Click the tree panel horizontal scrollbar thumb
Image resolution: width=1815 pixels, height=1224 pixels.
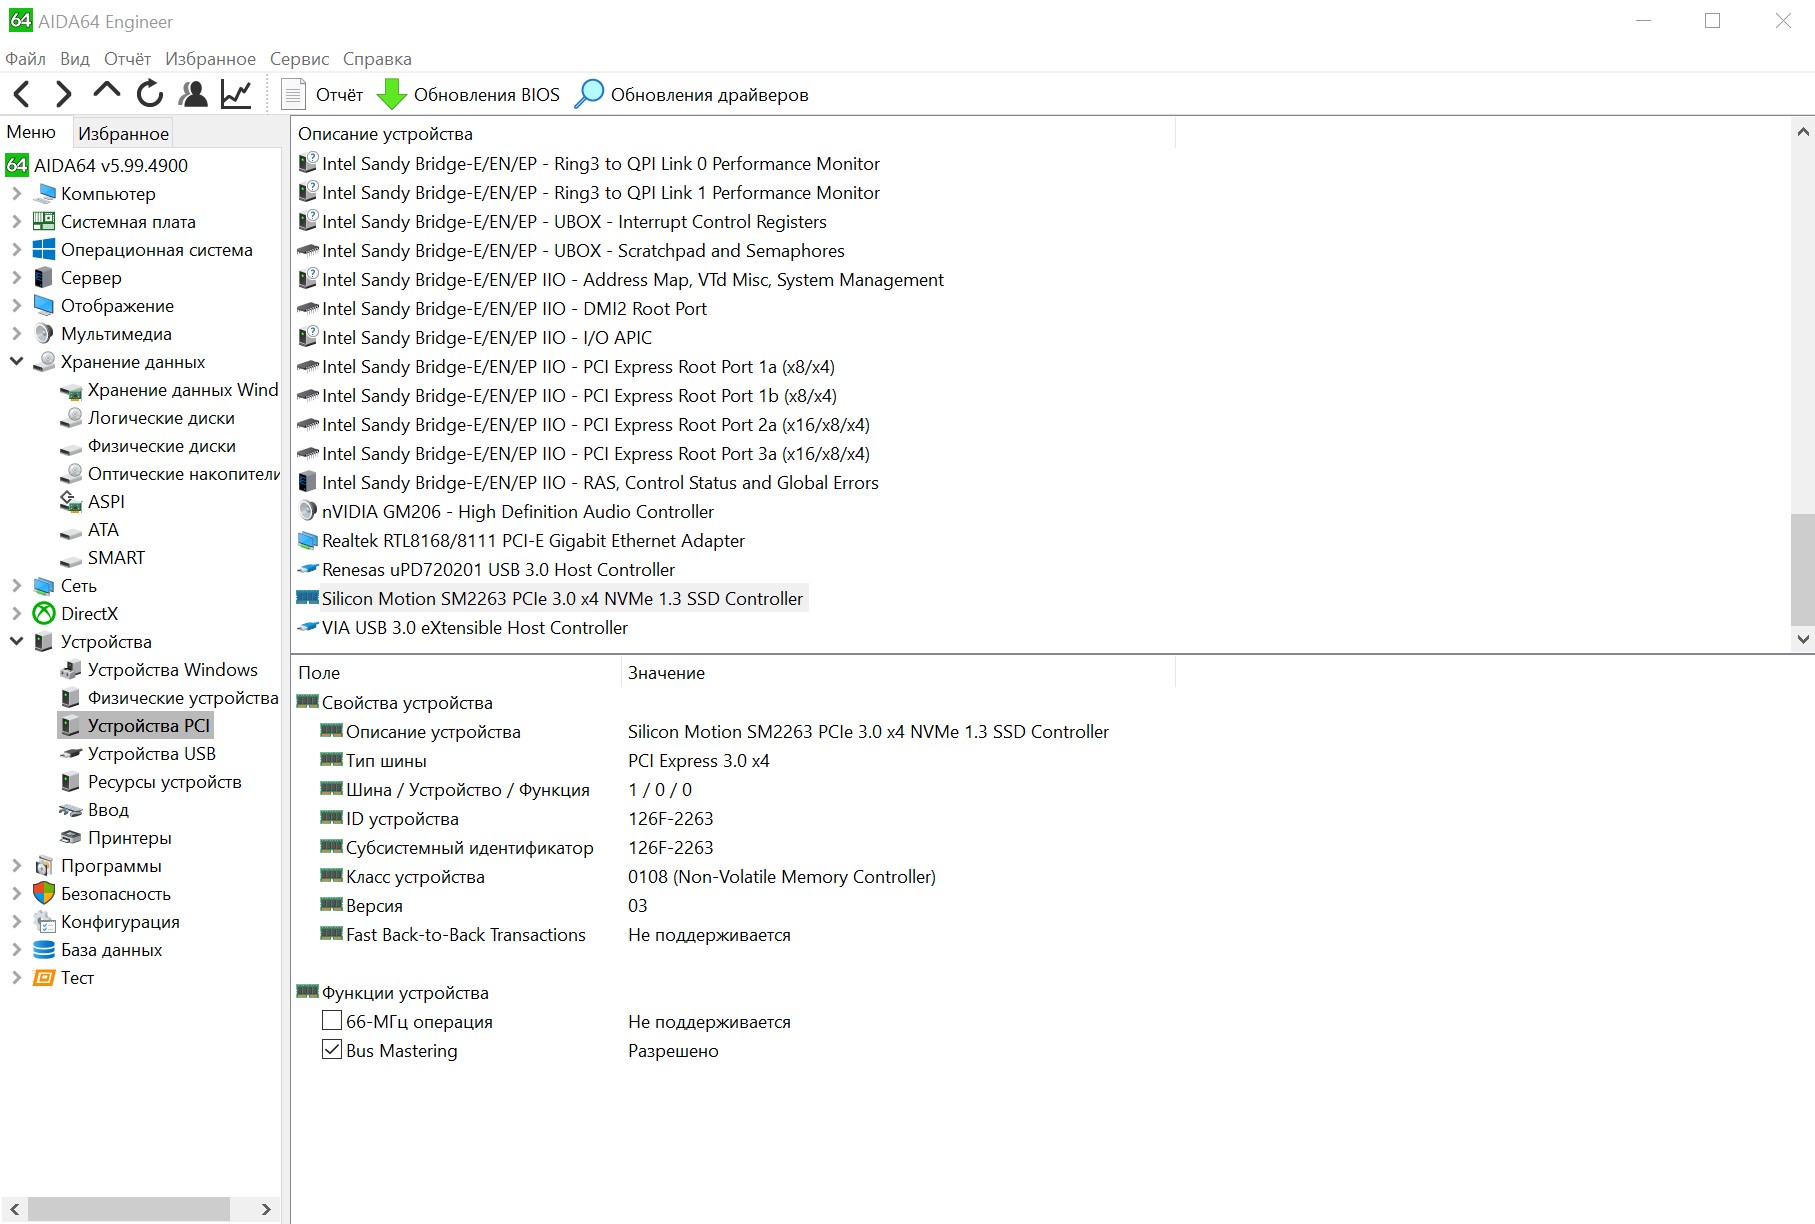(x=130, y=1209)
